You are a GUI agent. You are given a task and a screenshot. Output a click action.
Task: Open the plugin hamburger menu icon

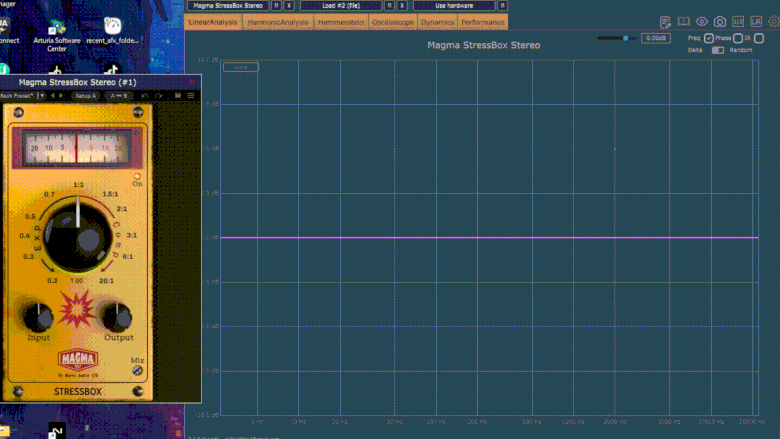click(x=190, y=95)
